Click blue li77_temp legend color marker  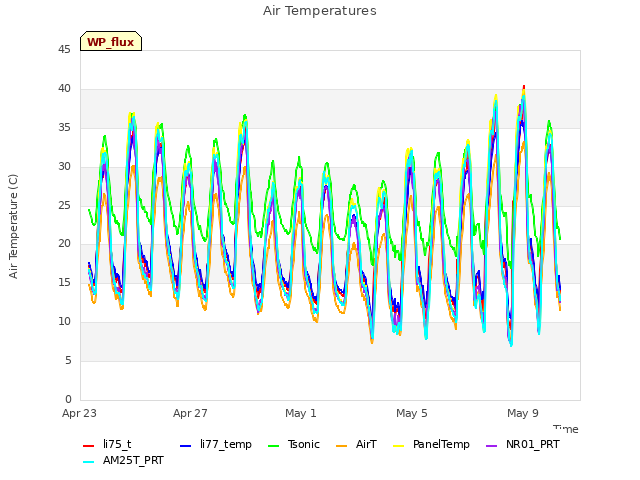[186, 446]
